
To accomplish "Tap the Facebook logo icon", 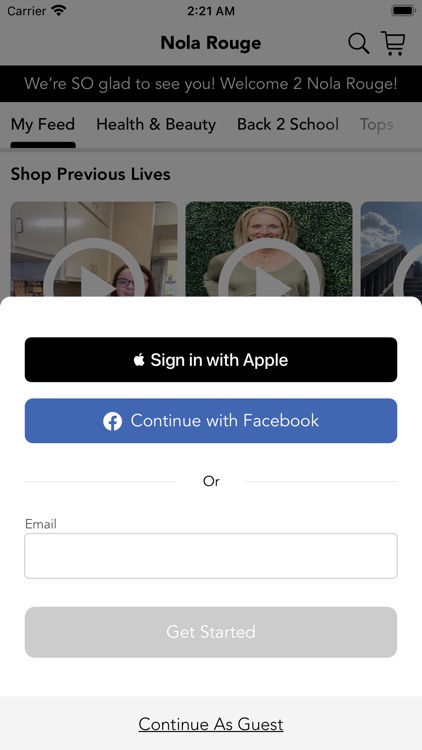I will click(x=112, y=421).
